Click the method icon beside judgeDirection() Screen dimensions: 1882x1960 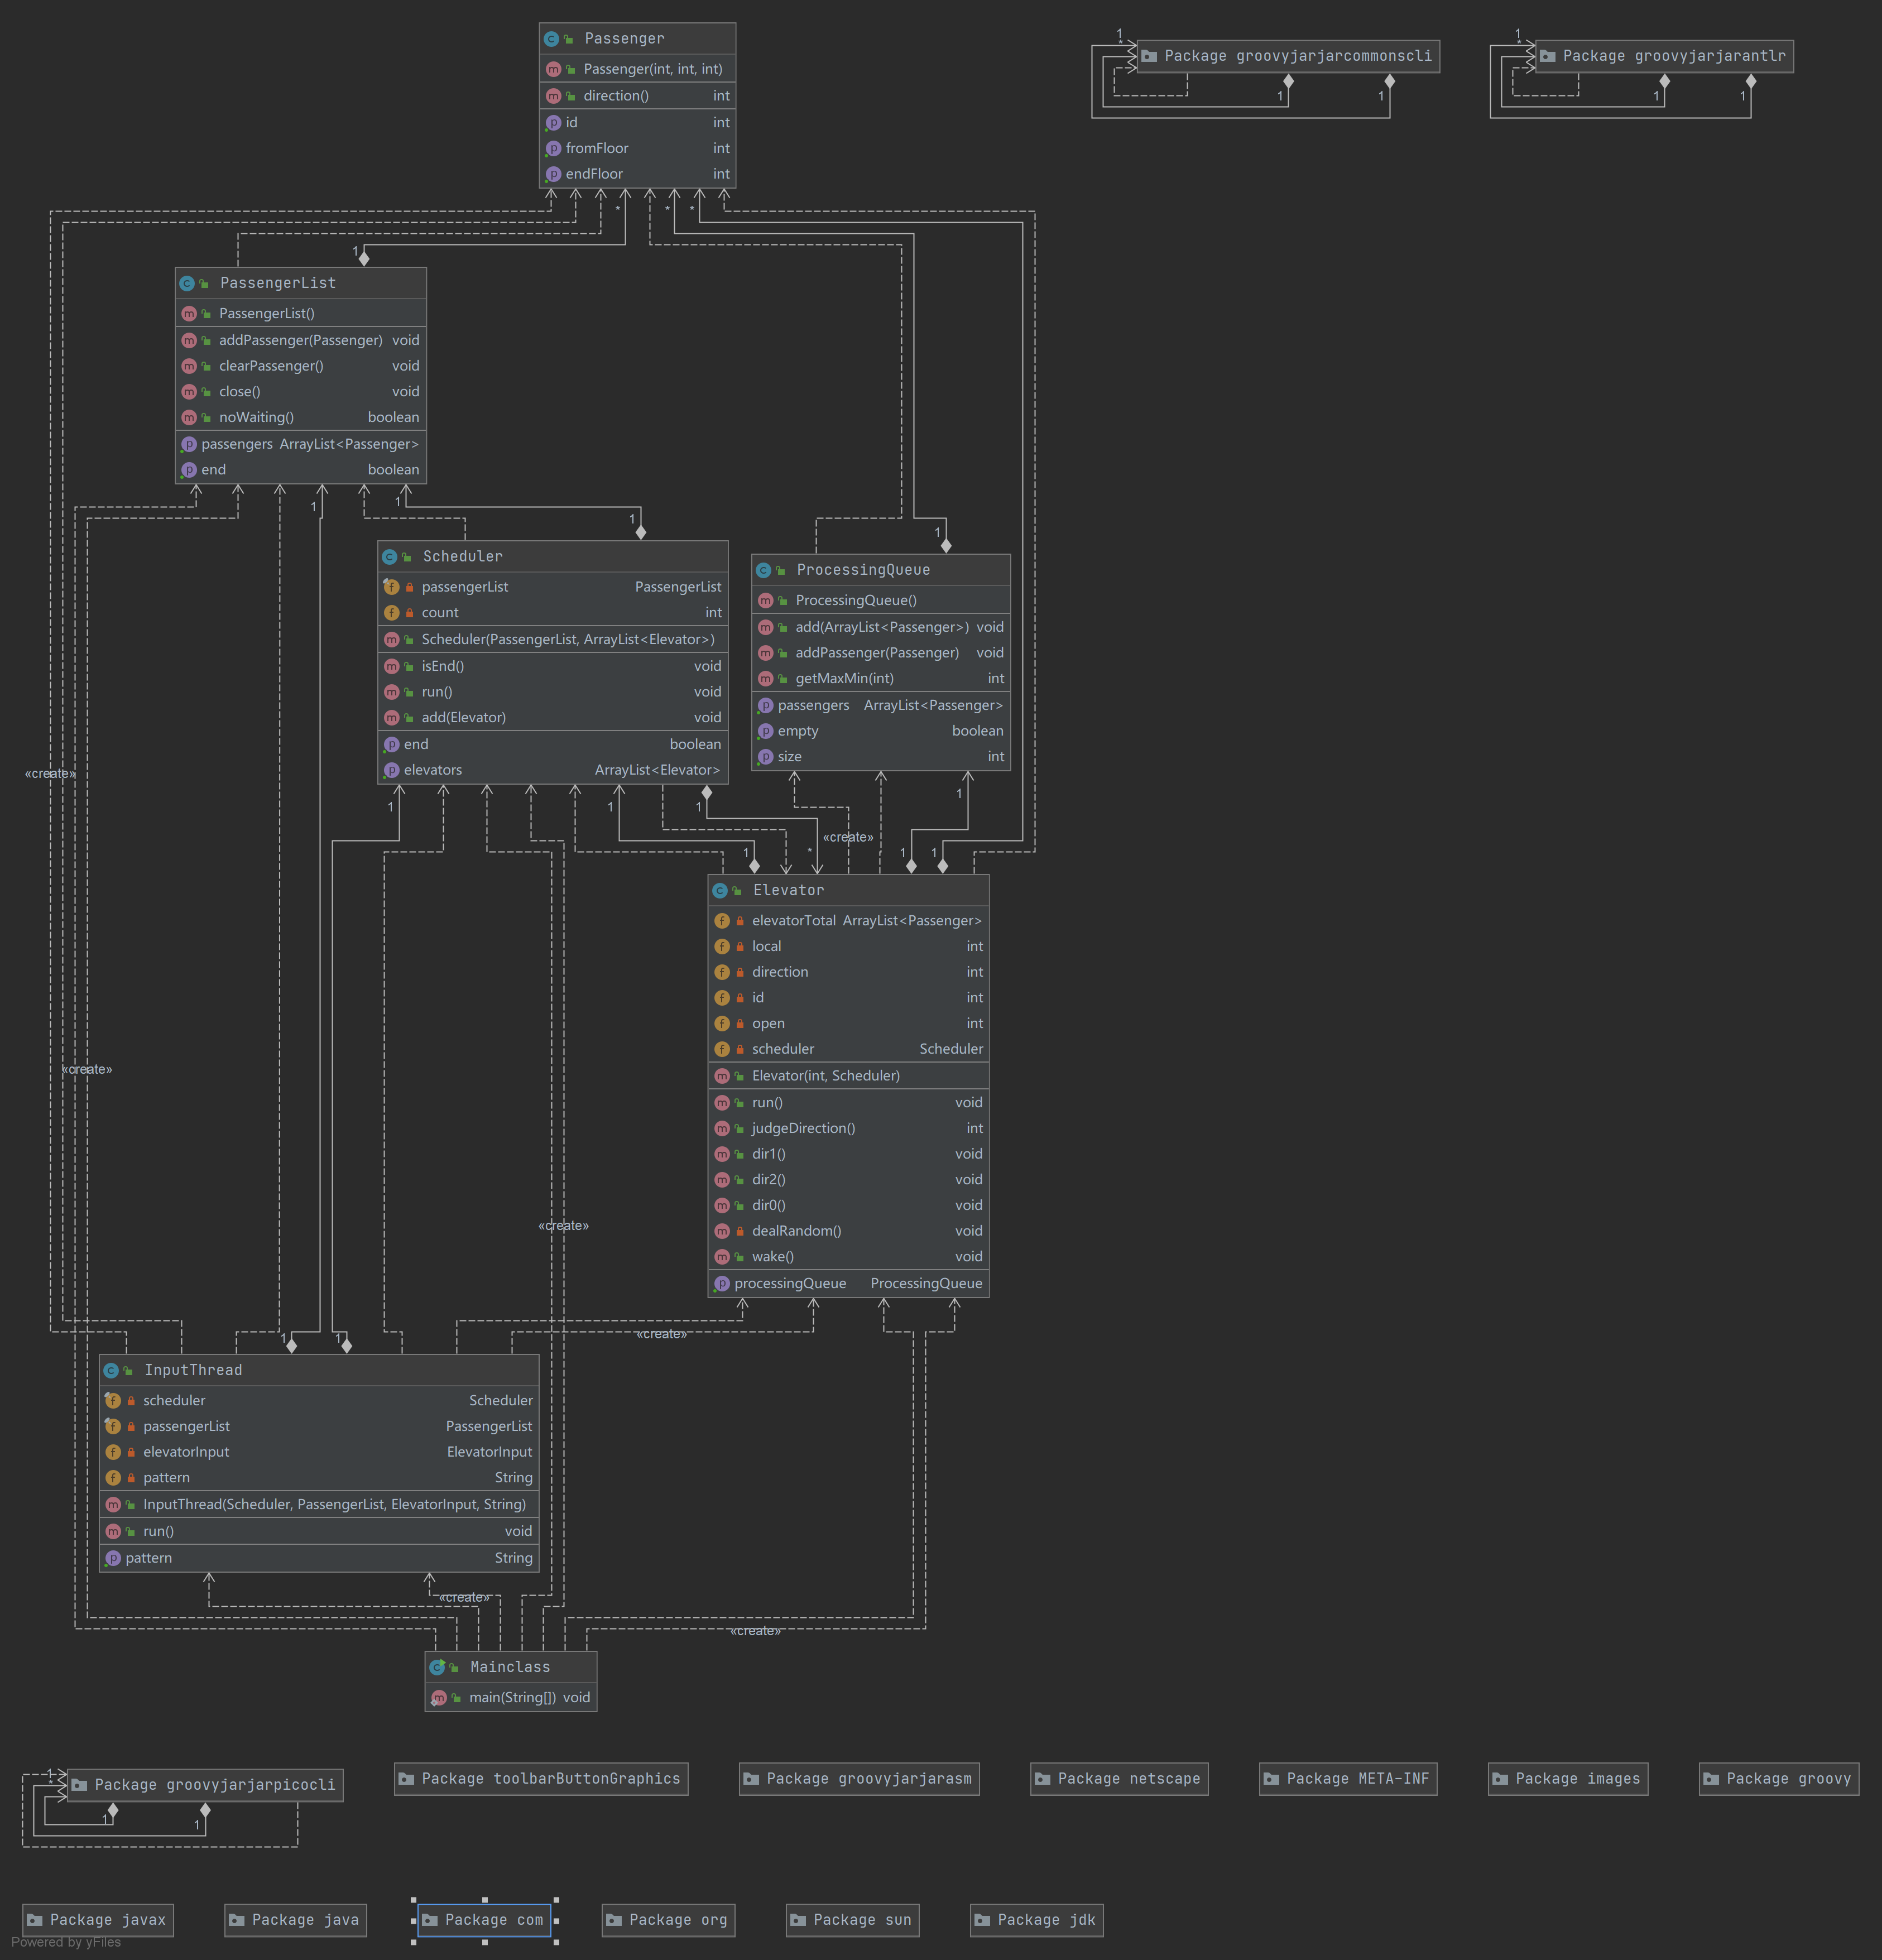(x=722, y=1128)
